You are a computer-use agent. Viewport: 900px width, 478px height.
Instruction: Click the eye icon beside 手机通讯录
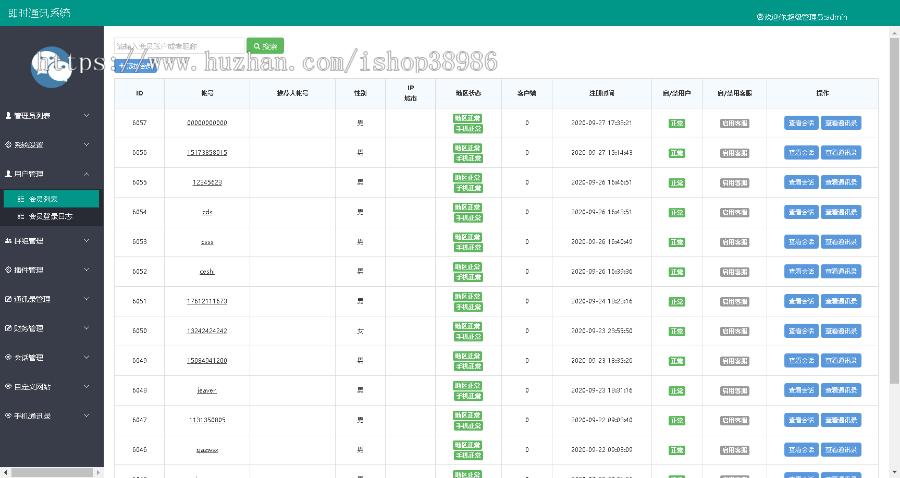pyautogui.click(x=8, y=415)
